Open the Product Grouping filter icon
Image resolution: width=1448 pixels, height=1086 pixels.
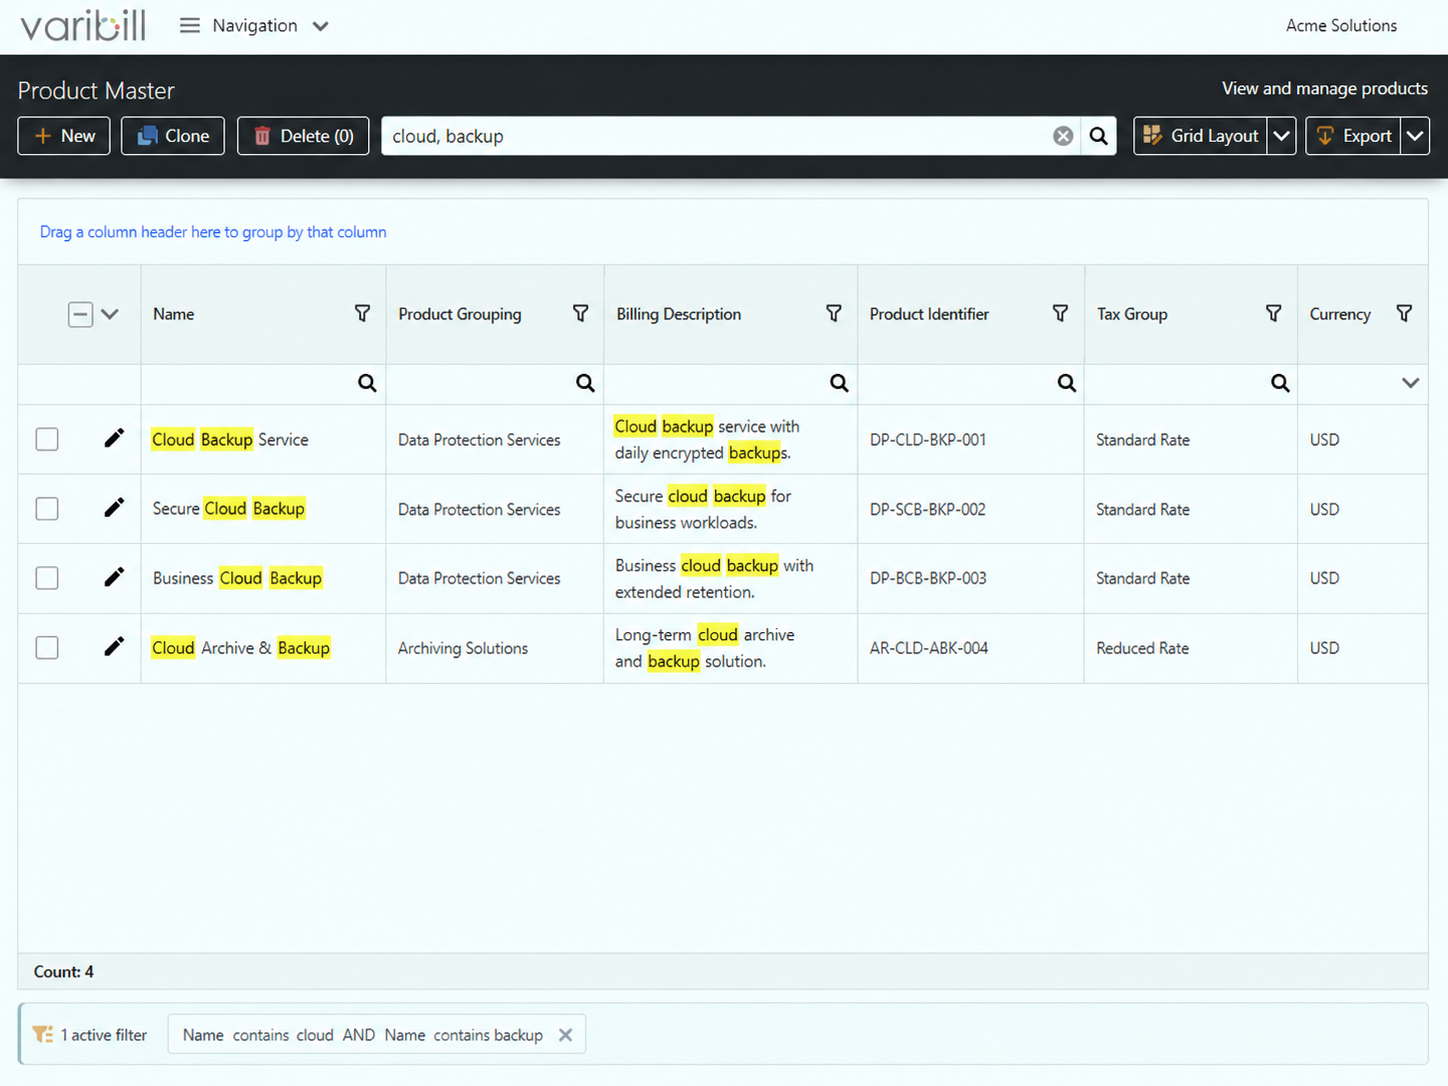(x=580, y=314)
